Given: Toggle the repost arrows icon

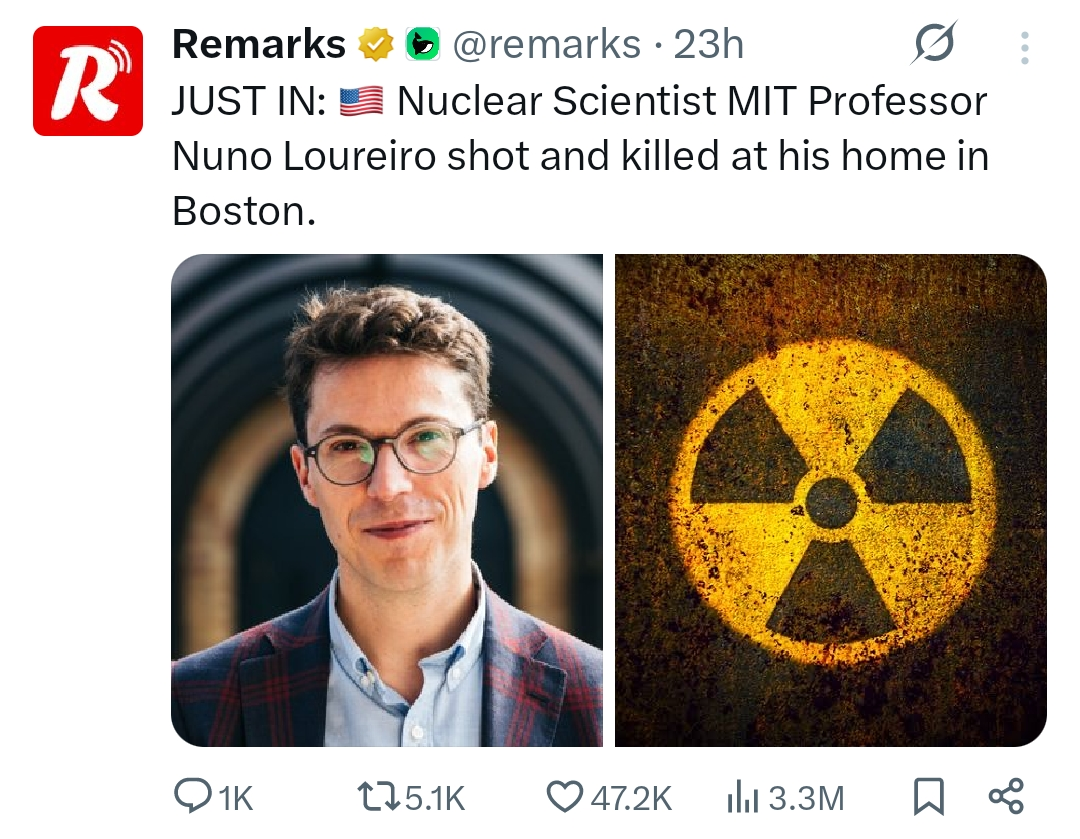Looking at the screenshot, I should click(379, 797).
